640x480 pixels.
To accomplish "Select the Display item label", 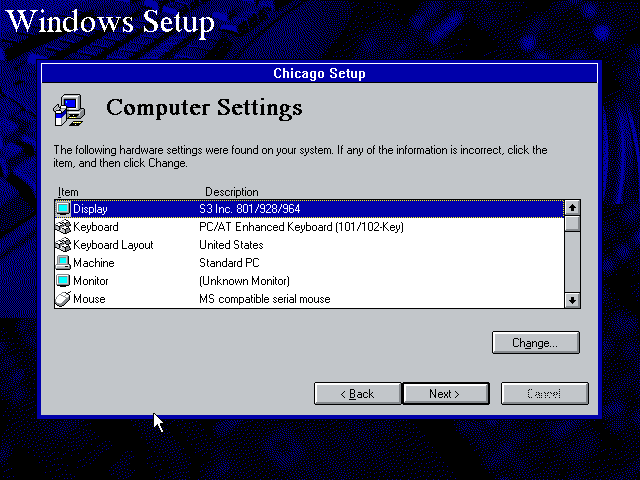I will 90,209.
